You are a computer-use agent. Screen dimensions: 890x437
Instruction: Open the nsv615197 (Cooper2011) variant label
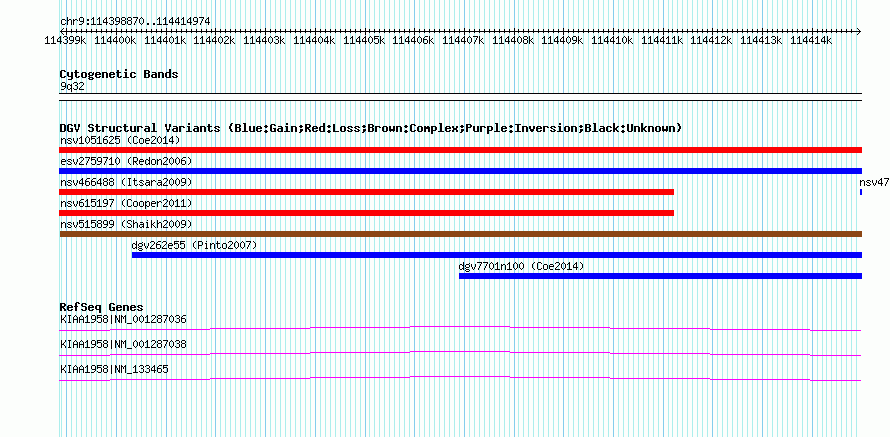pyautogui.click(x=126, y=203)
